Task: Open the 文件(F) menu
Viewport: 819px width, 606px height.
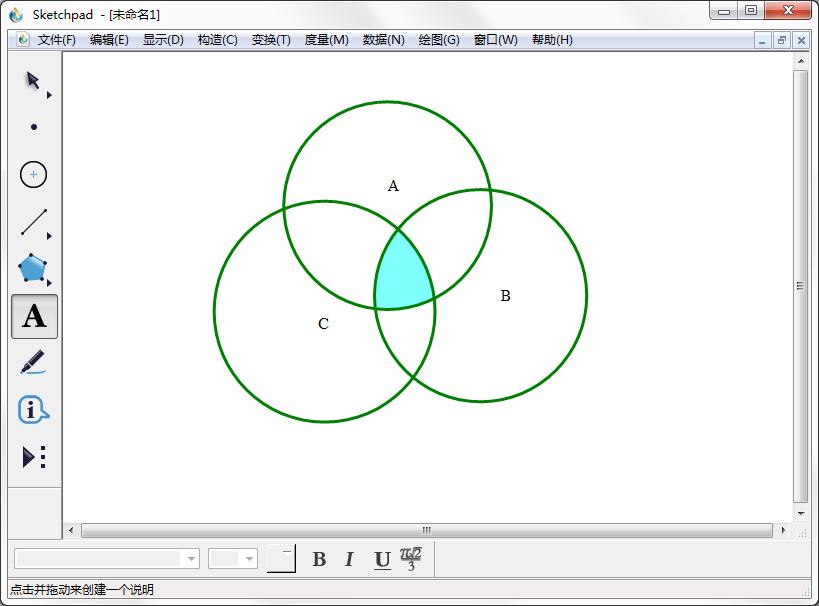Action: pos(56,40)
